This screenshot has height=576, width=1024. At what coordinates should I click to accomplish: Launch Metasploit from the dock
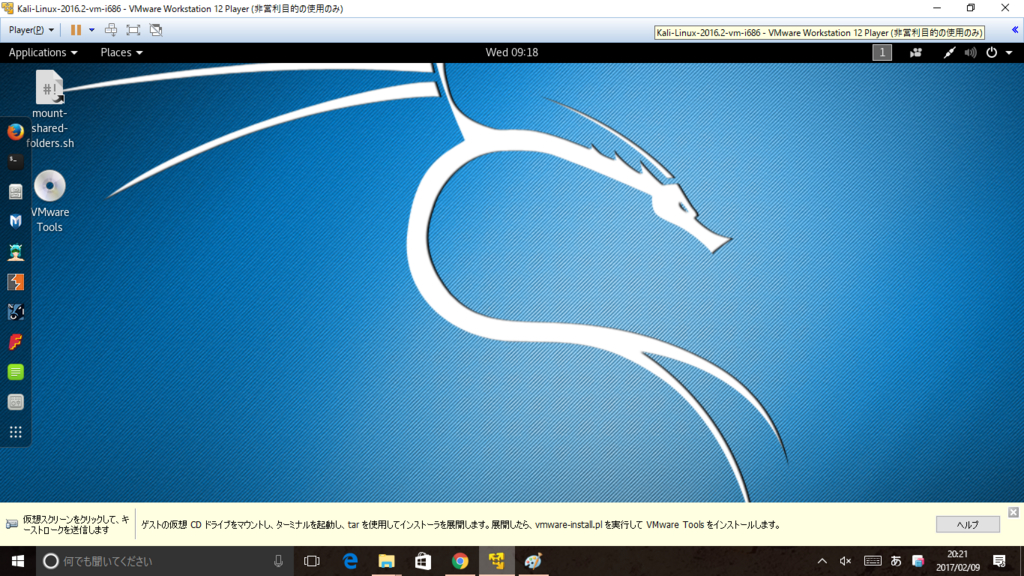point(16,221)
